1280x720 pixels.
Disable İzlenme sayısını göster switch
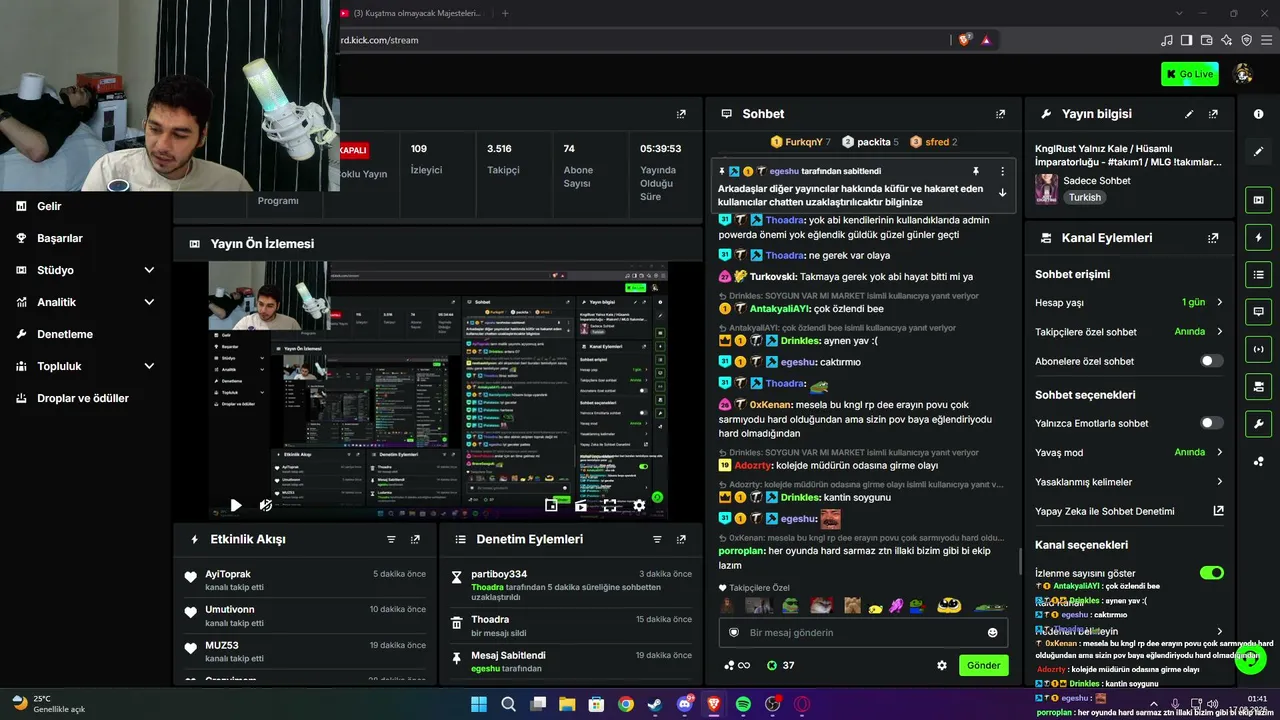tap(1211, 573)
